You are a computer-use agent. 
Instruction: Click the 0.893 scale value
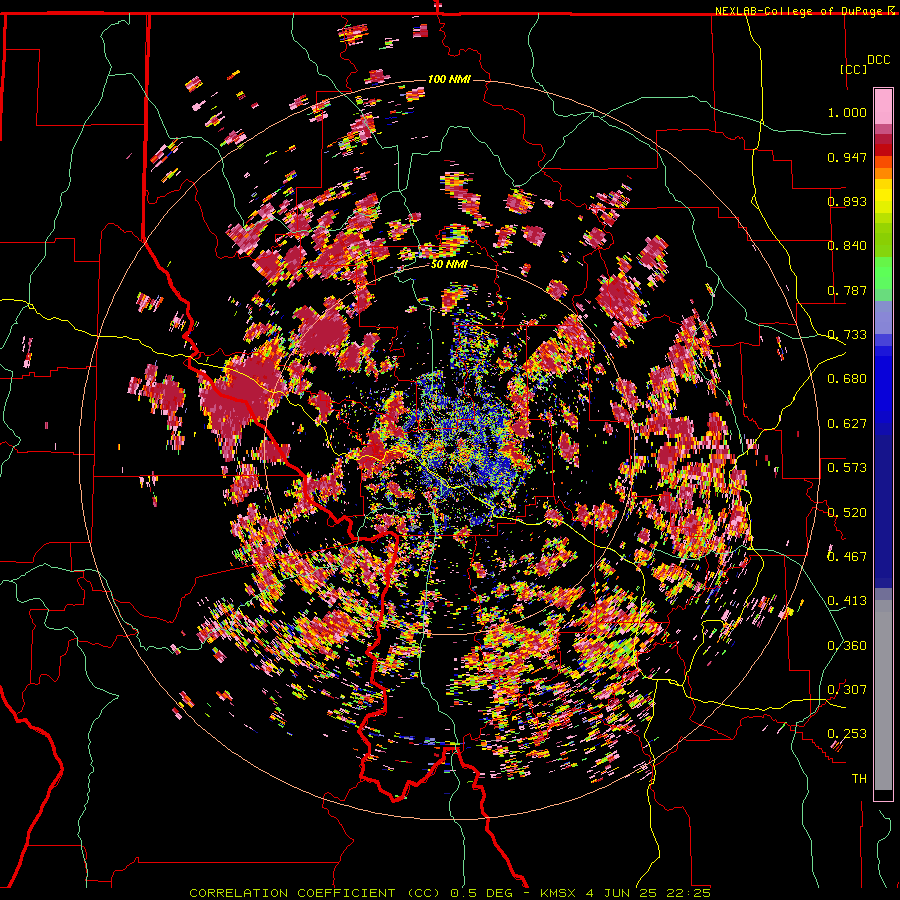coord(847,201)
